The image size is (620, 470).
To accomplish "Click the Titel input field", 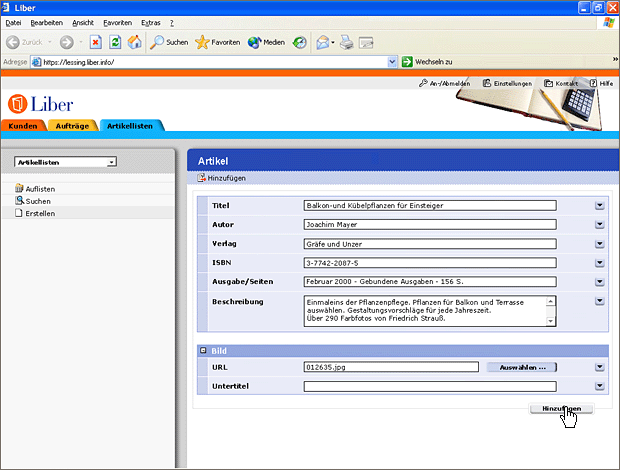I will pyautogui.click(x=430, y=206).
